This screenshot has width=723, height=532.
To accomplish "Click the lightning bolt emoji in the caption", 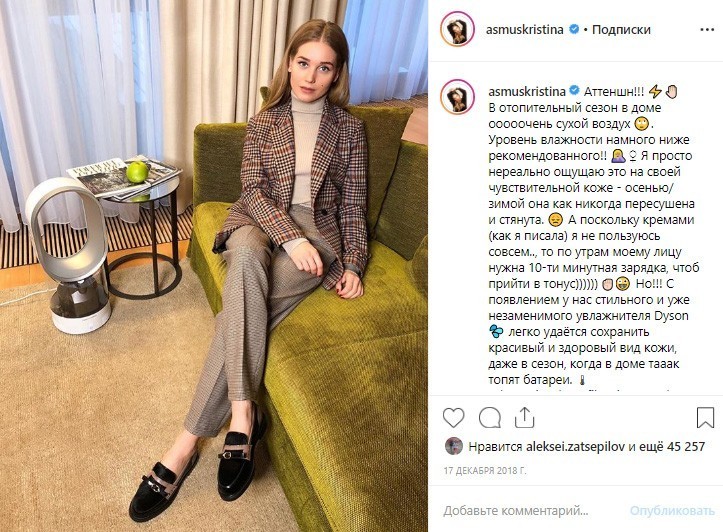I will pyautogui.click(x=655, y=91).
